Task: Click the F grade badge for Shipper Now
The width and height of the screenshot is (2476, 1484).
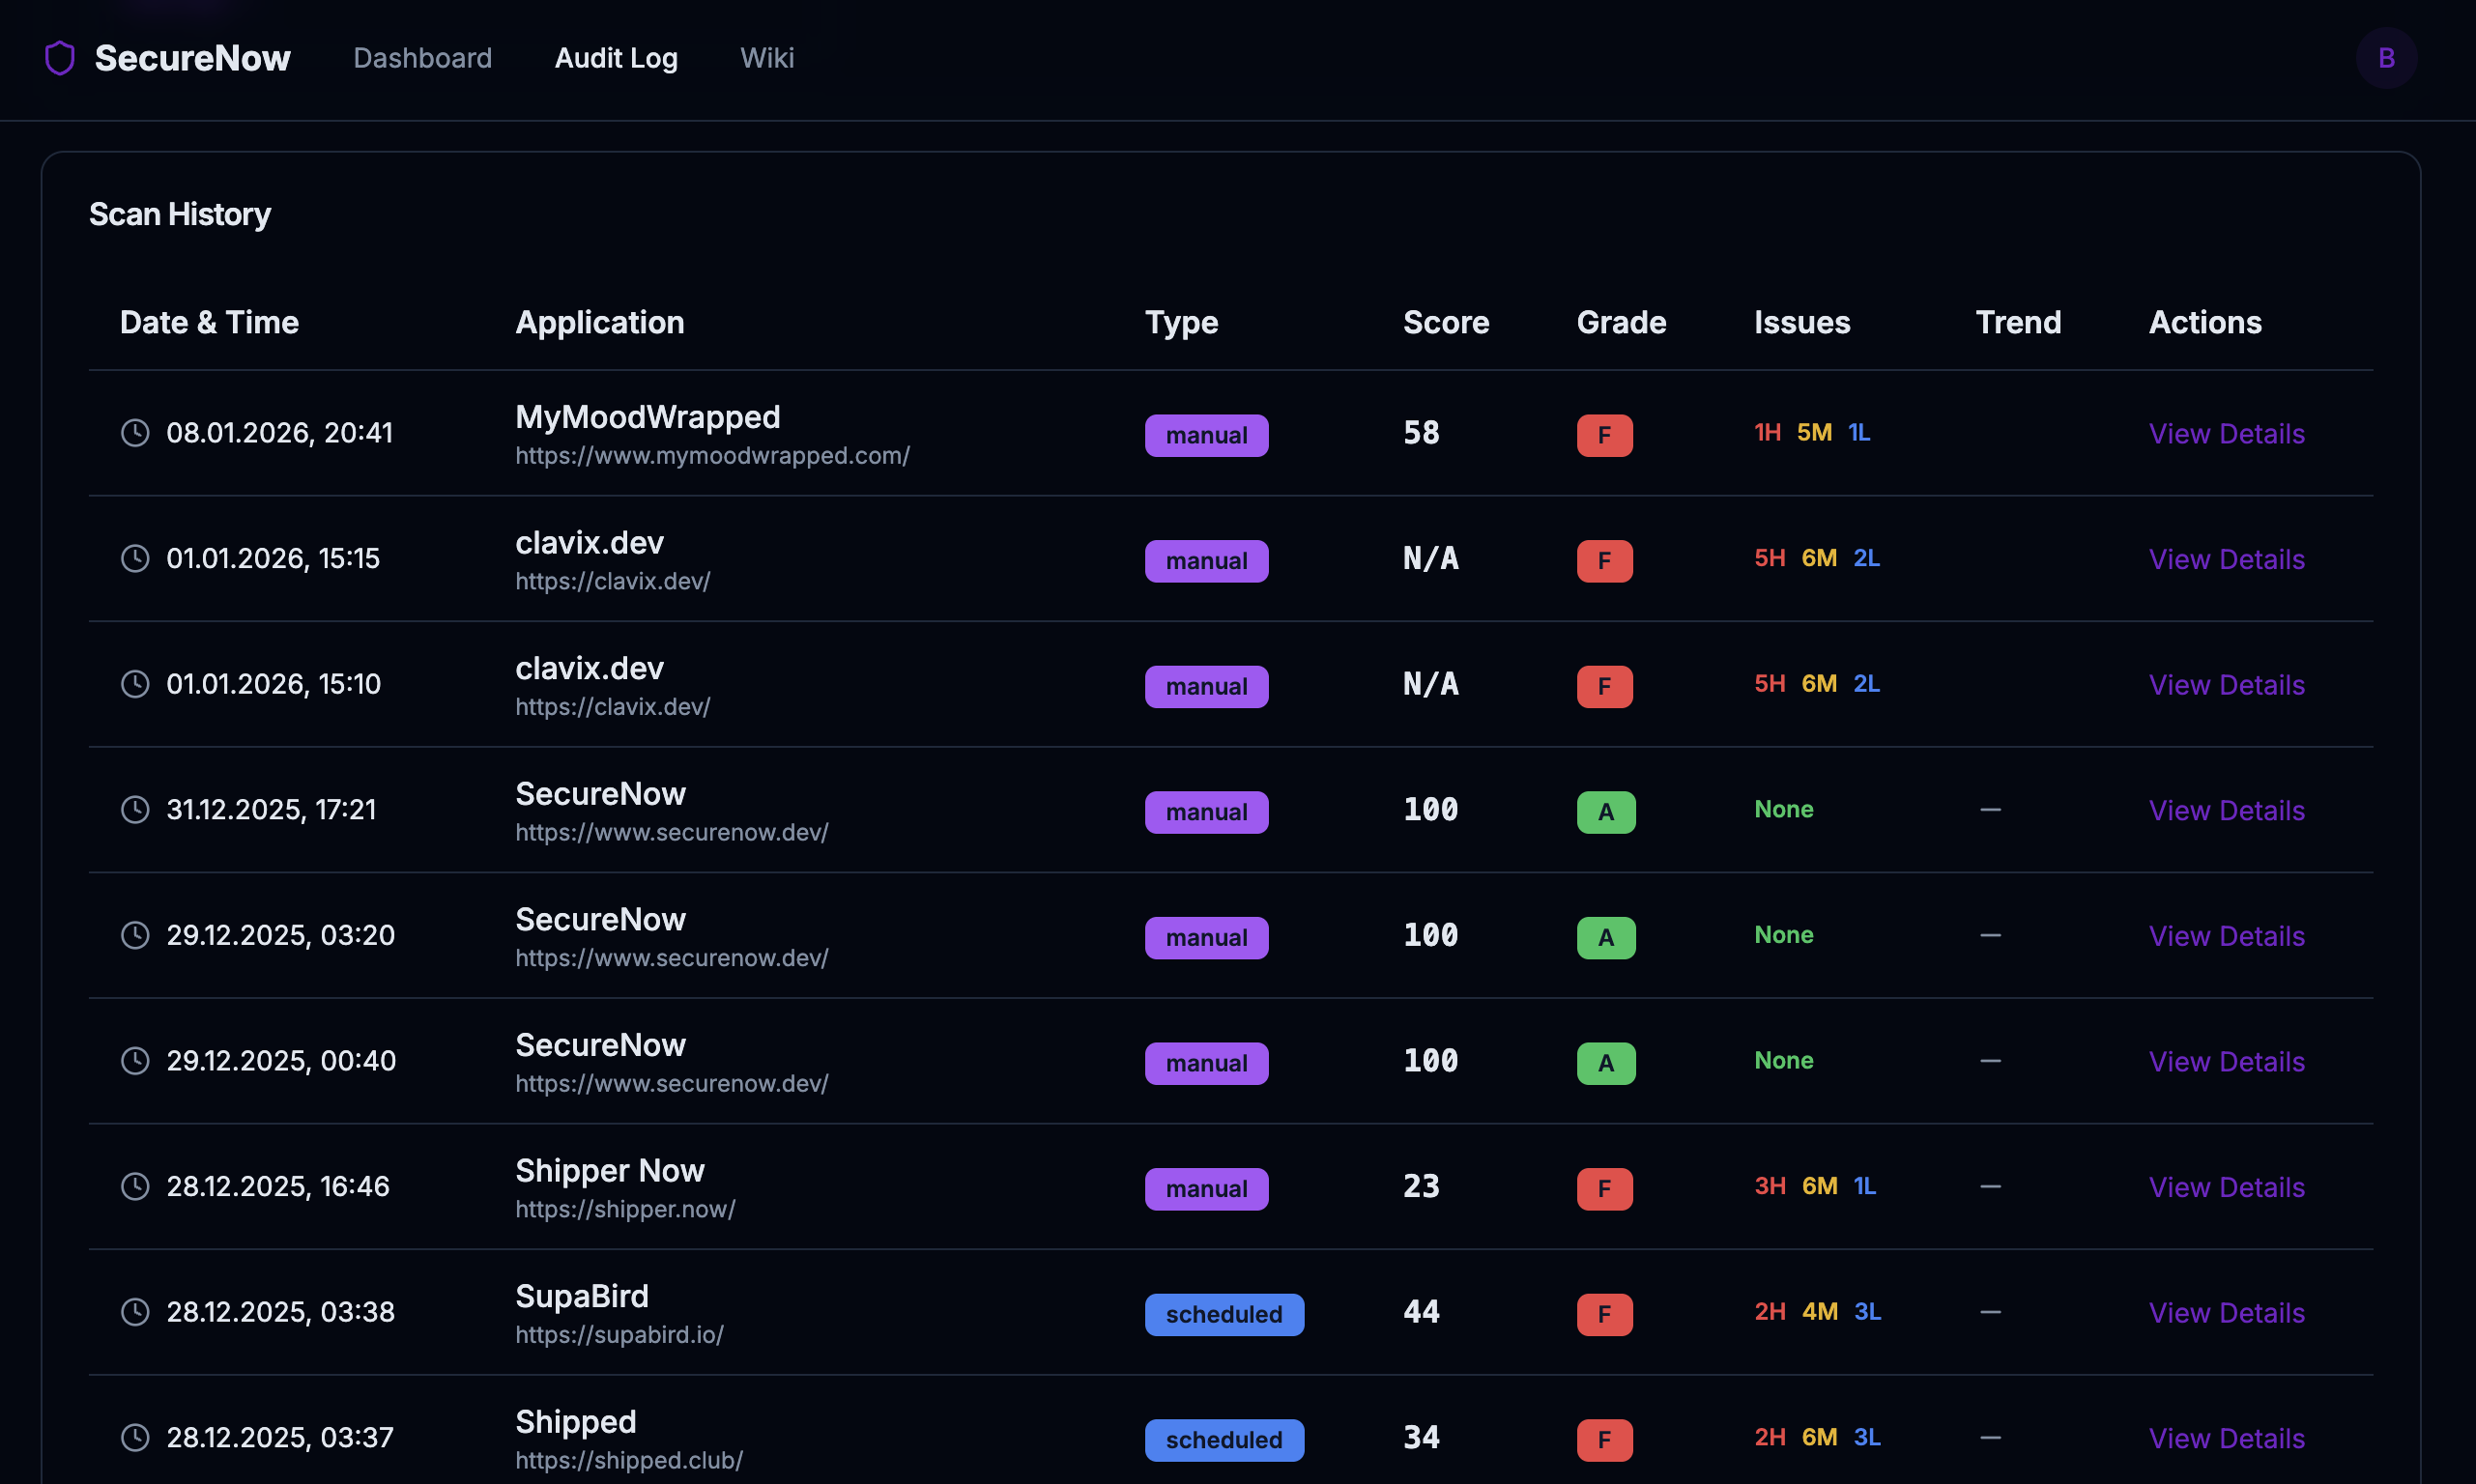Action: 1604,1189
